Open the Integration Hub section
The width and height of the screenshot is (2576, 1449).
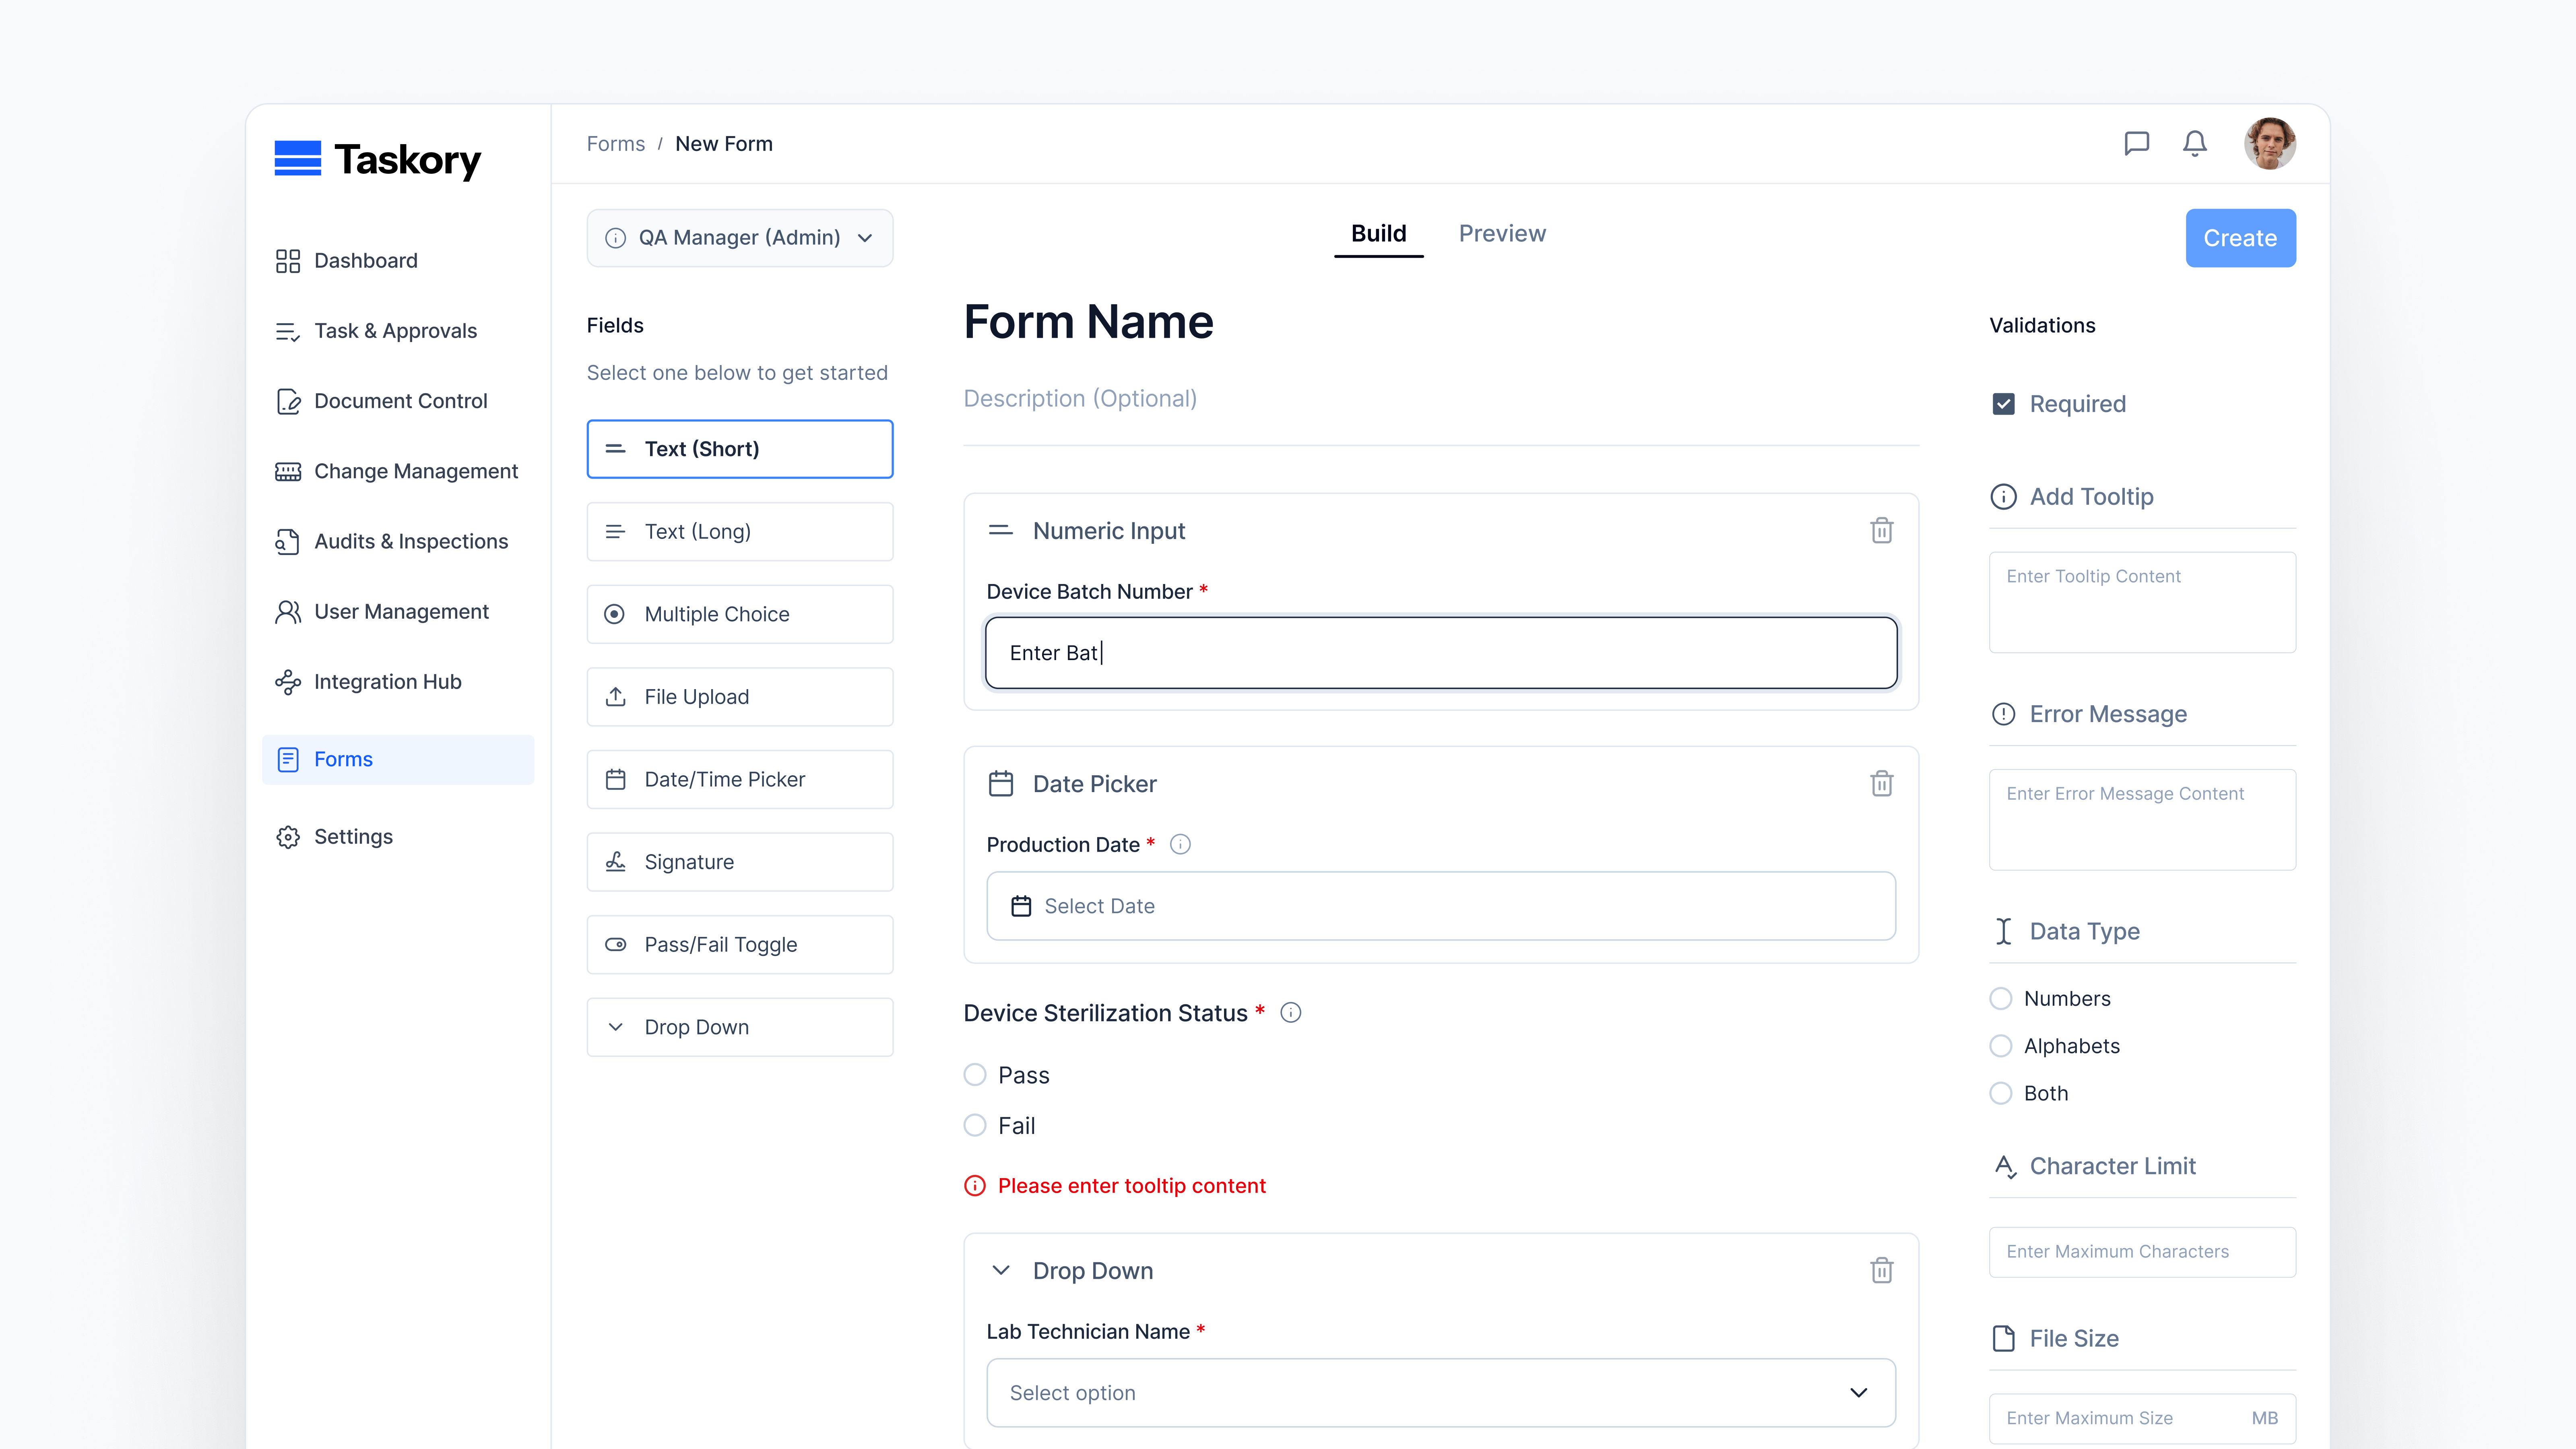(x=388, y=681)
